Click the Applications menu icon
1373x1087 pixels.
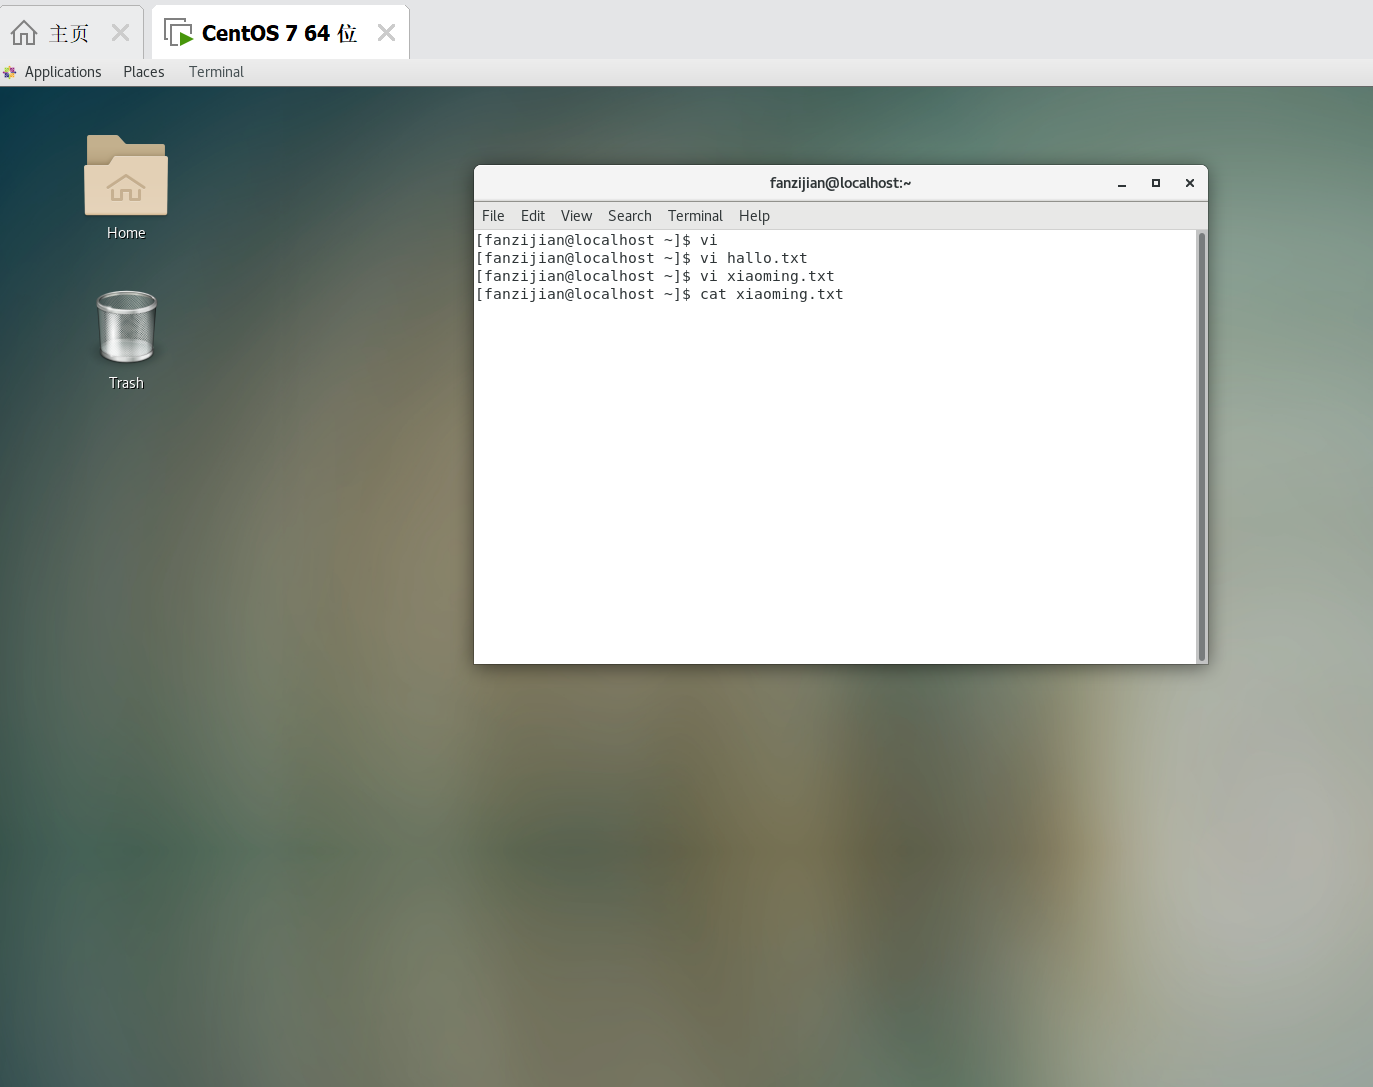point(10,72)
